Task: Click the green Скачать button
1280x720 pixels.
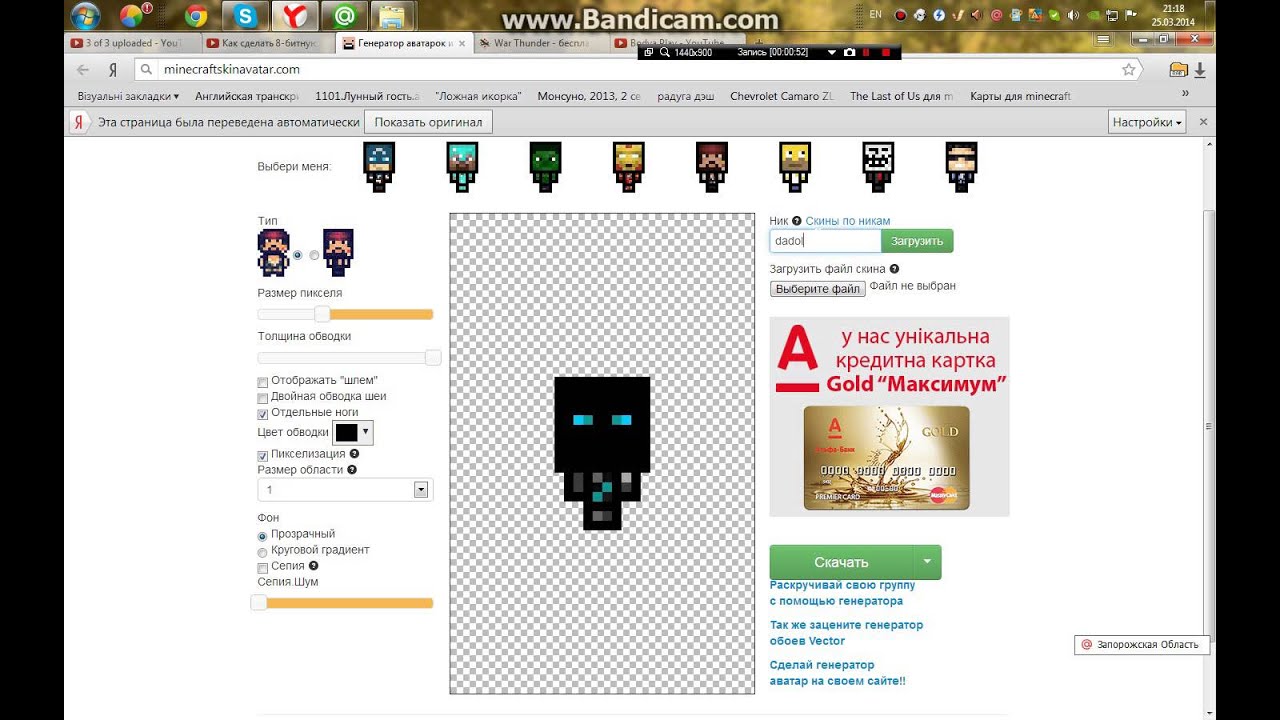Action: (842, 562)
